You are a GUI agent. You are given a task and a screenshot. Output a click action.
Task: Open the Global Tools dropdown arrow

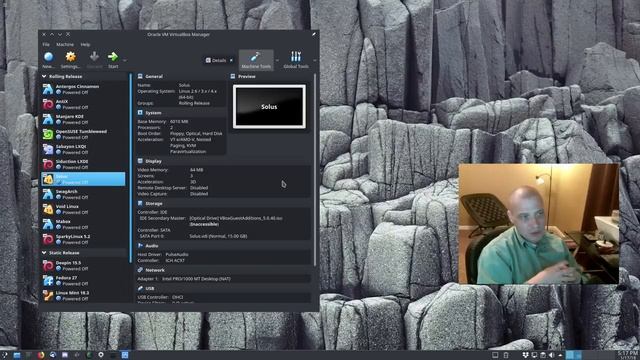point(314,60)
